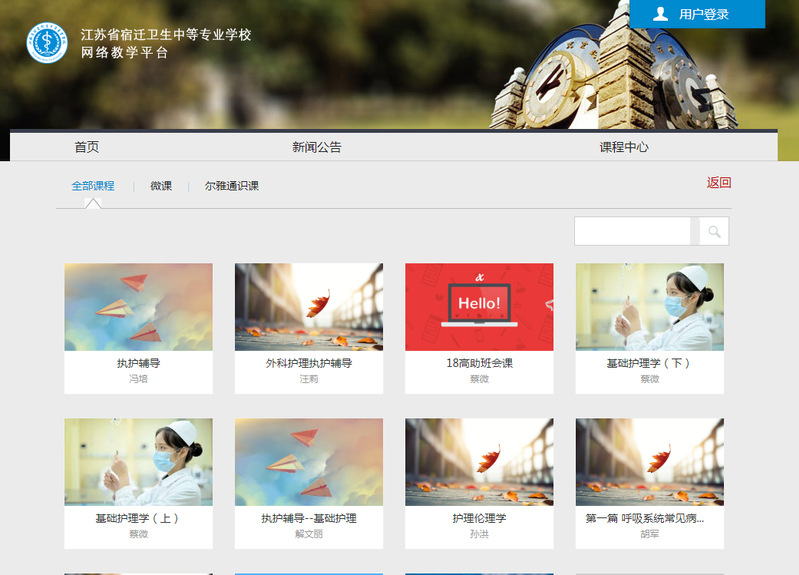Image resolution: width=799 pixels, height=575 pixels.
Task: Focus the course search input box
Action: 633,232
